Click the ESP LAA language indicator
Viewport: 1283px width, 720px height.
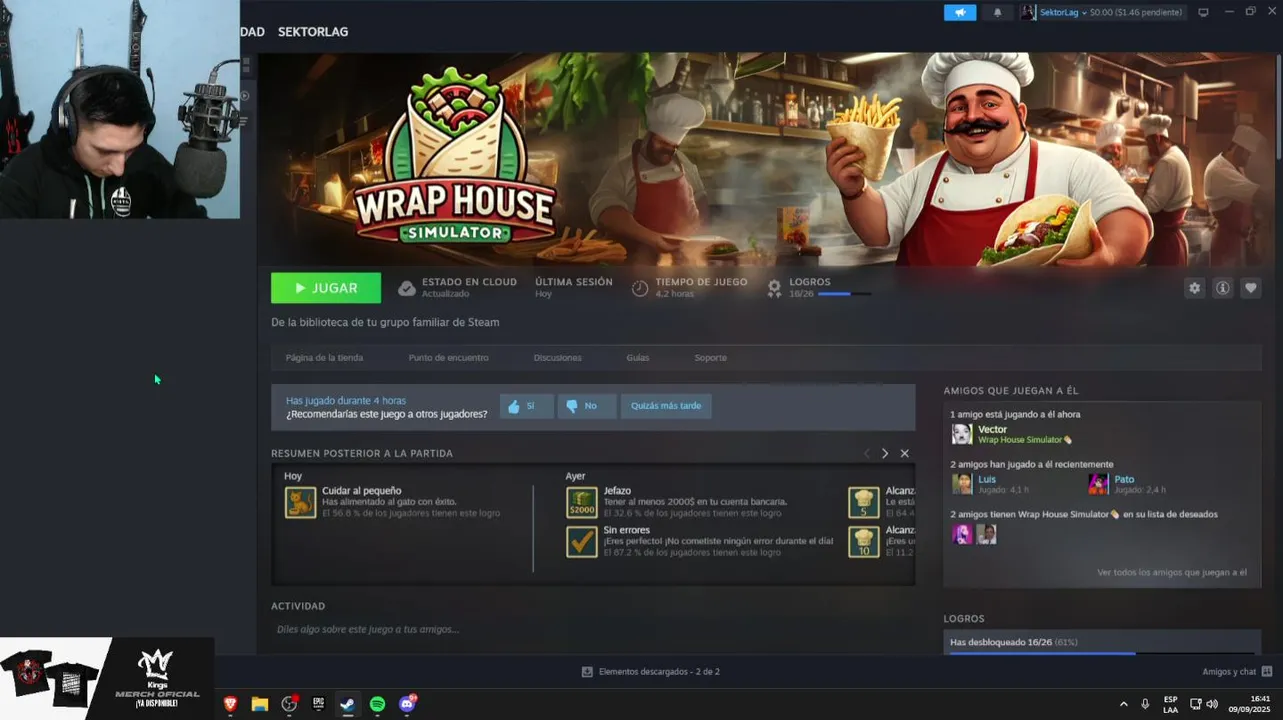point(1170,704)
